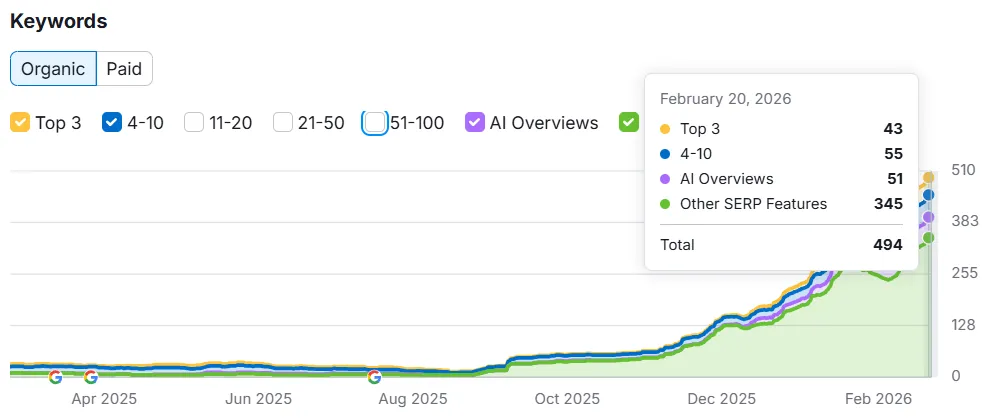
Task: Disable the 4-10 positions checkbox
Action: pyautogui.click(x=112, y=123)
